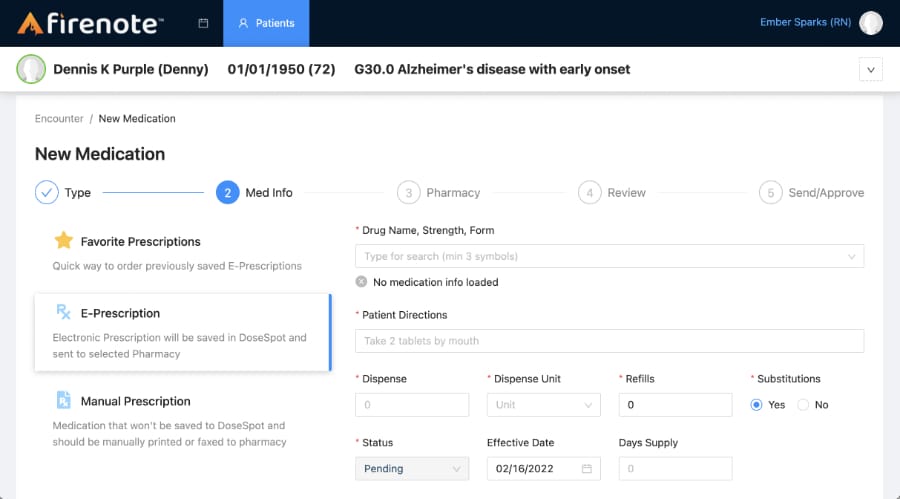
Task: Open the Effective Date calendar icon
Action: click(x=587, y=469)
